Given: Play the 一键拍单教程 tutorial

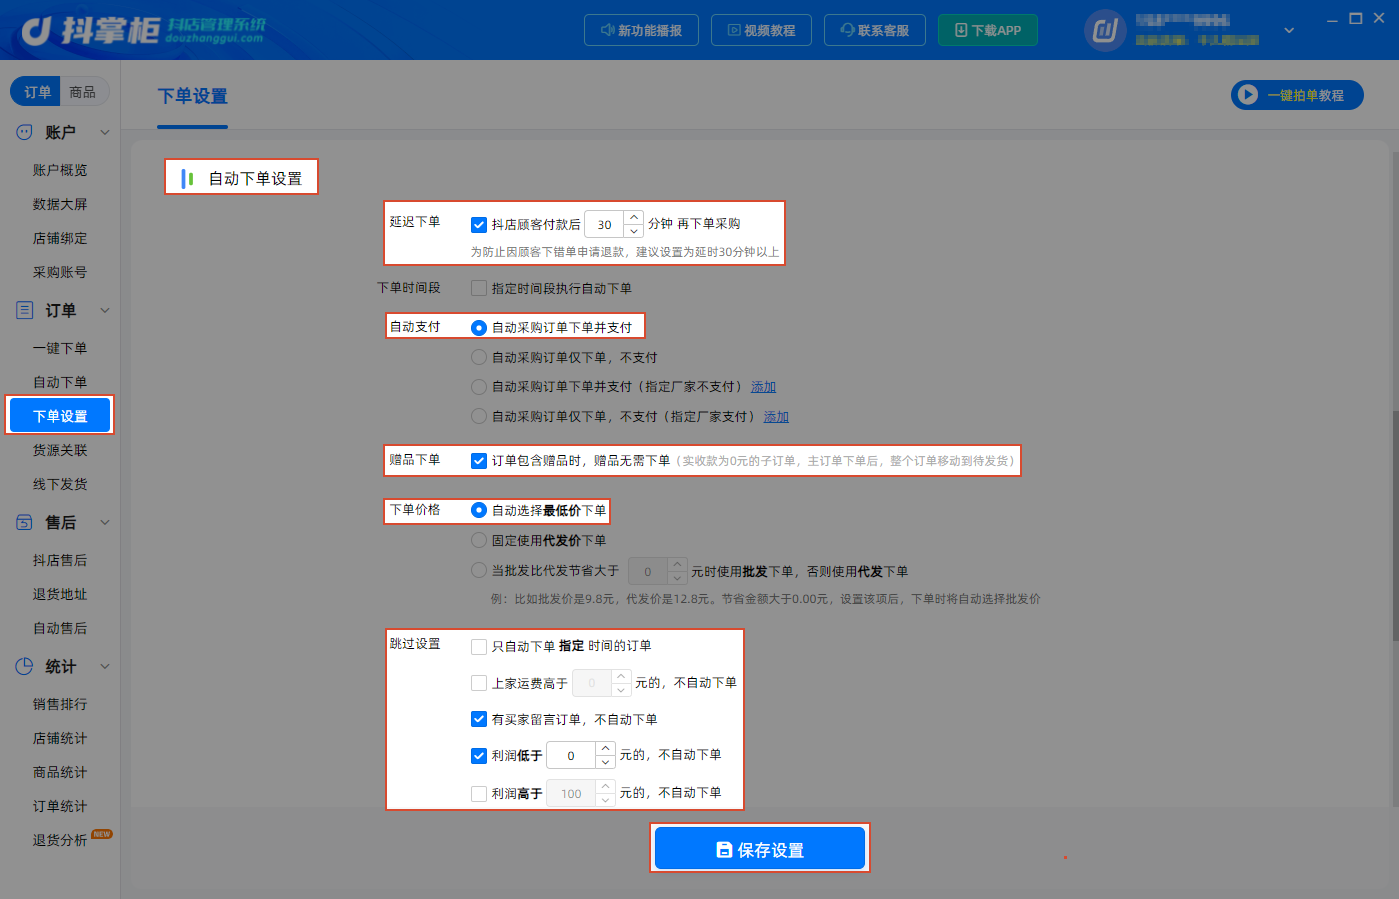Looking at the screenshot, I should point(1297,95).
